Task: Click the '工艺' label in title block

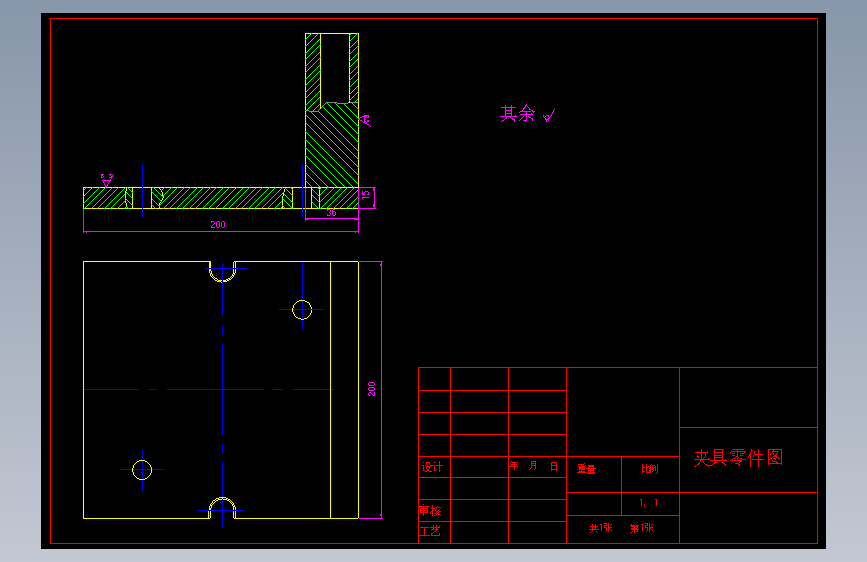Action: (430, 532)
